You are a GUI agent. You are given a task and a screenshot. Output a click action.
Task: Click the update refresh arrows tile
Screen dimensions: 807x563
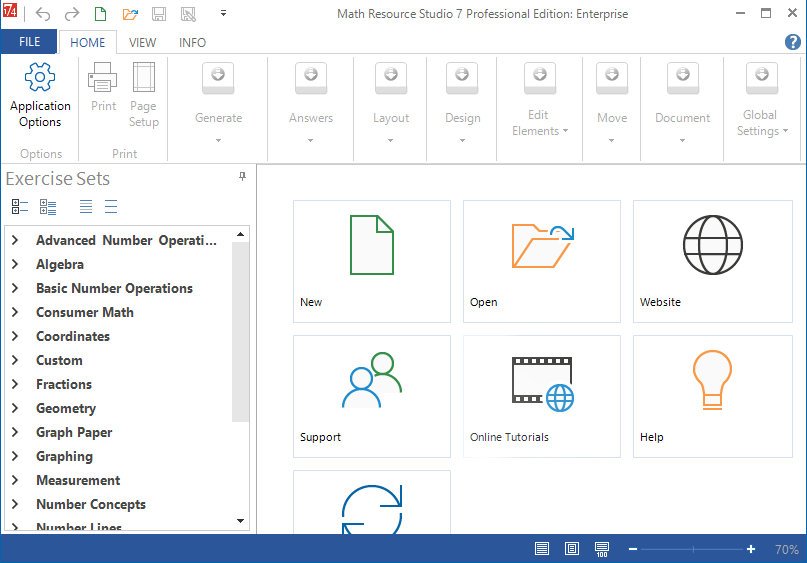click(372, 502)
